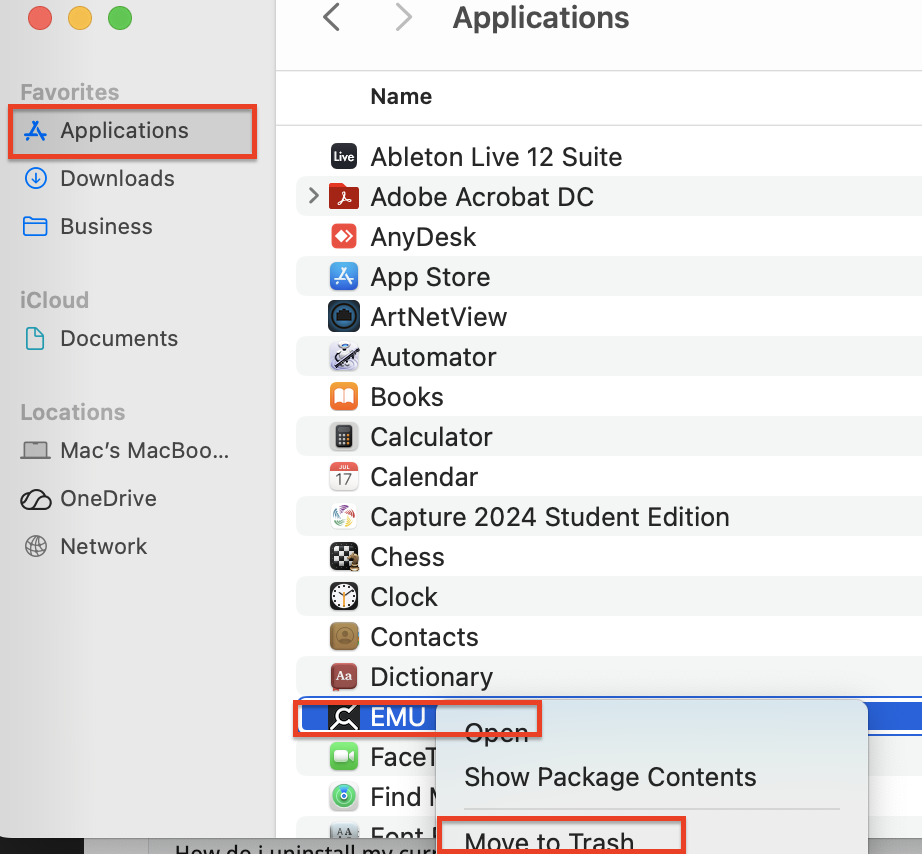Viewport: 922px width, 854px height.
Task: Open Network in the sidebar
Action: [x=104, y=546]
